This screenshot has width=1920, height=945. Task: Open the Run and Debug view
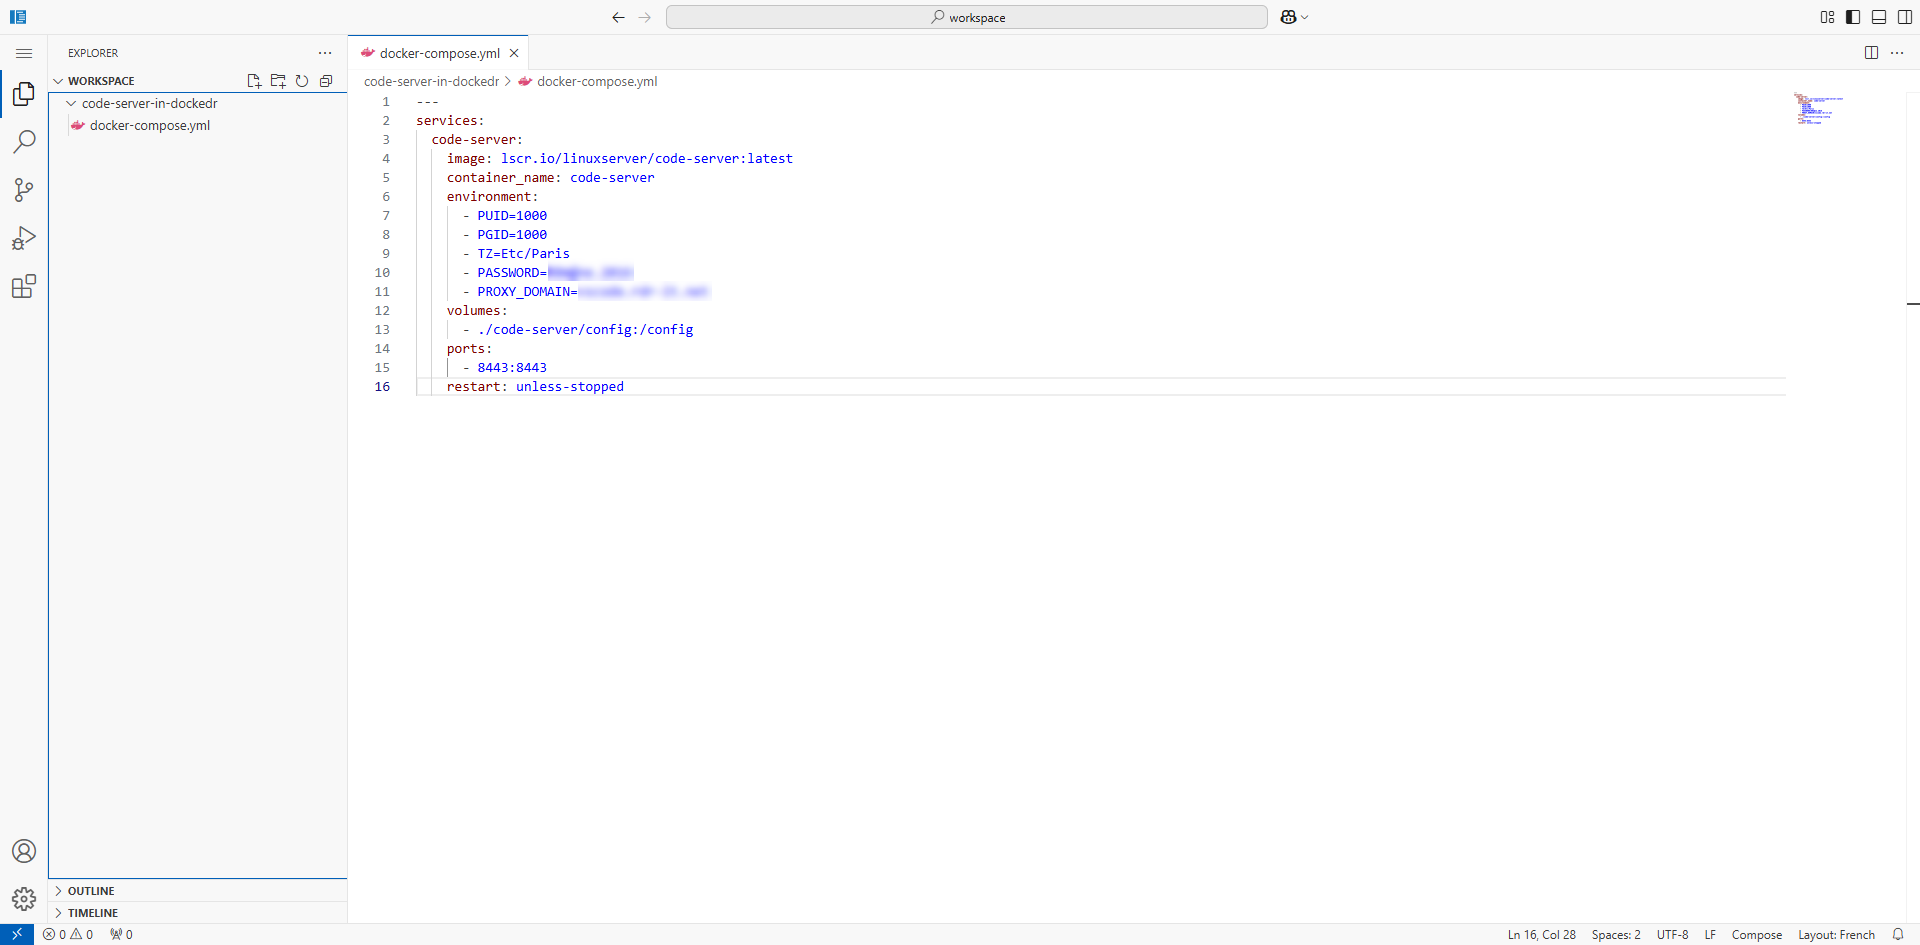click(x=24, y=238)
